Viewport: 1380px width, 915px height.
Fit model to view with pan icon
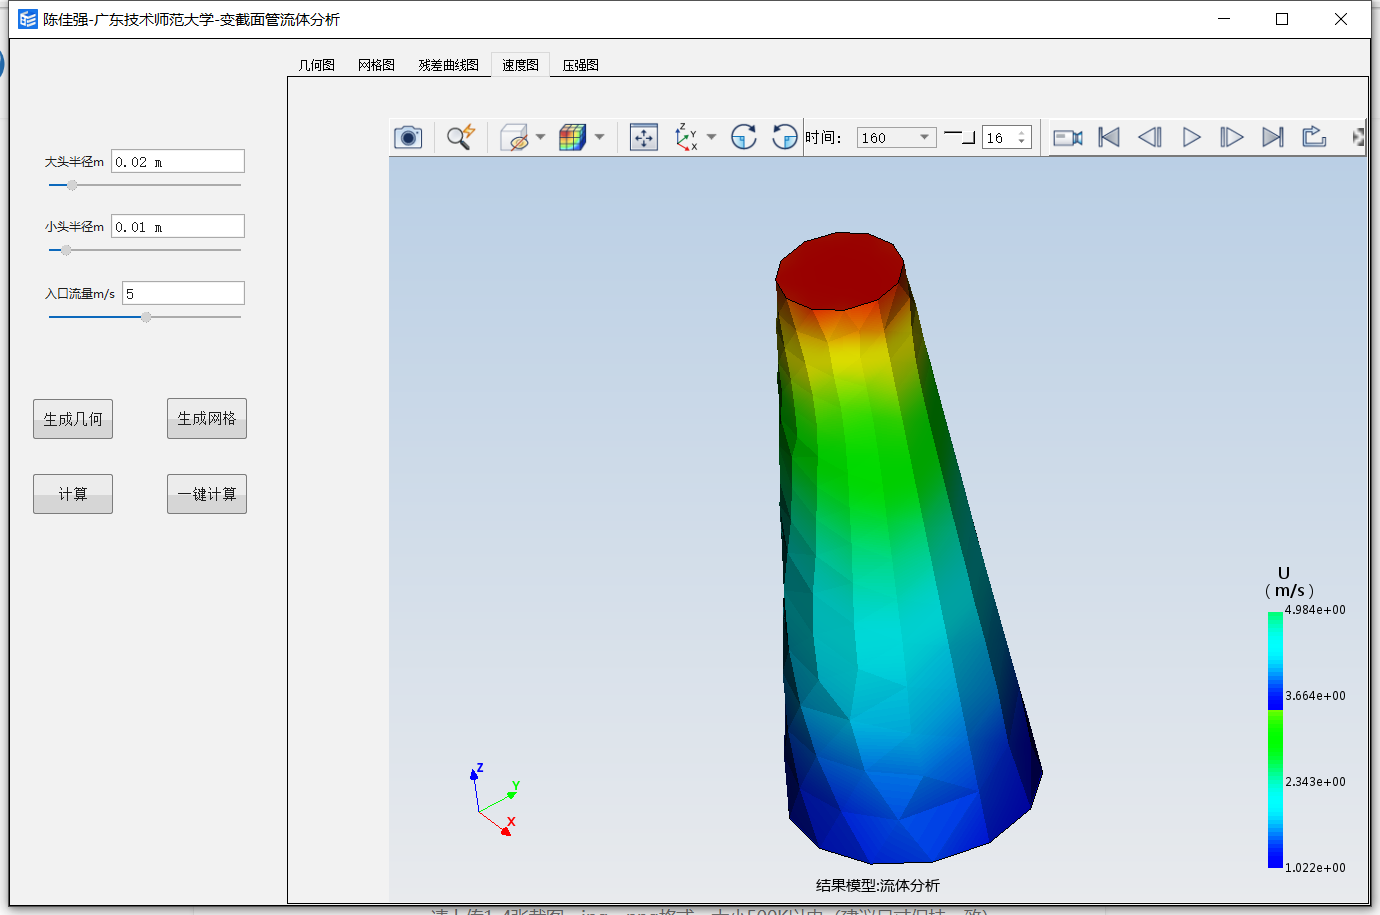(x=644, y=137)
